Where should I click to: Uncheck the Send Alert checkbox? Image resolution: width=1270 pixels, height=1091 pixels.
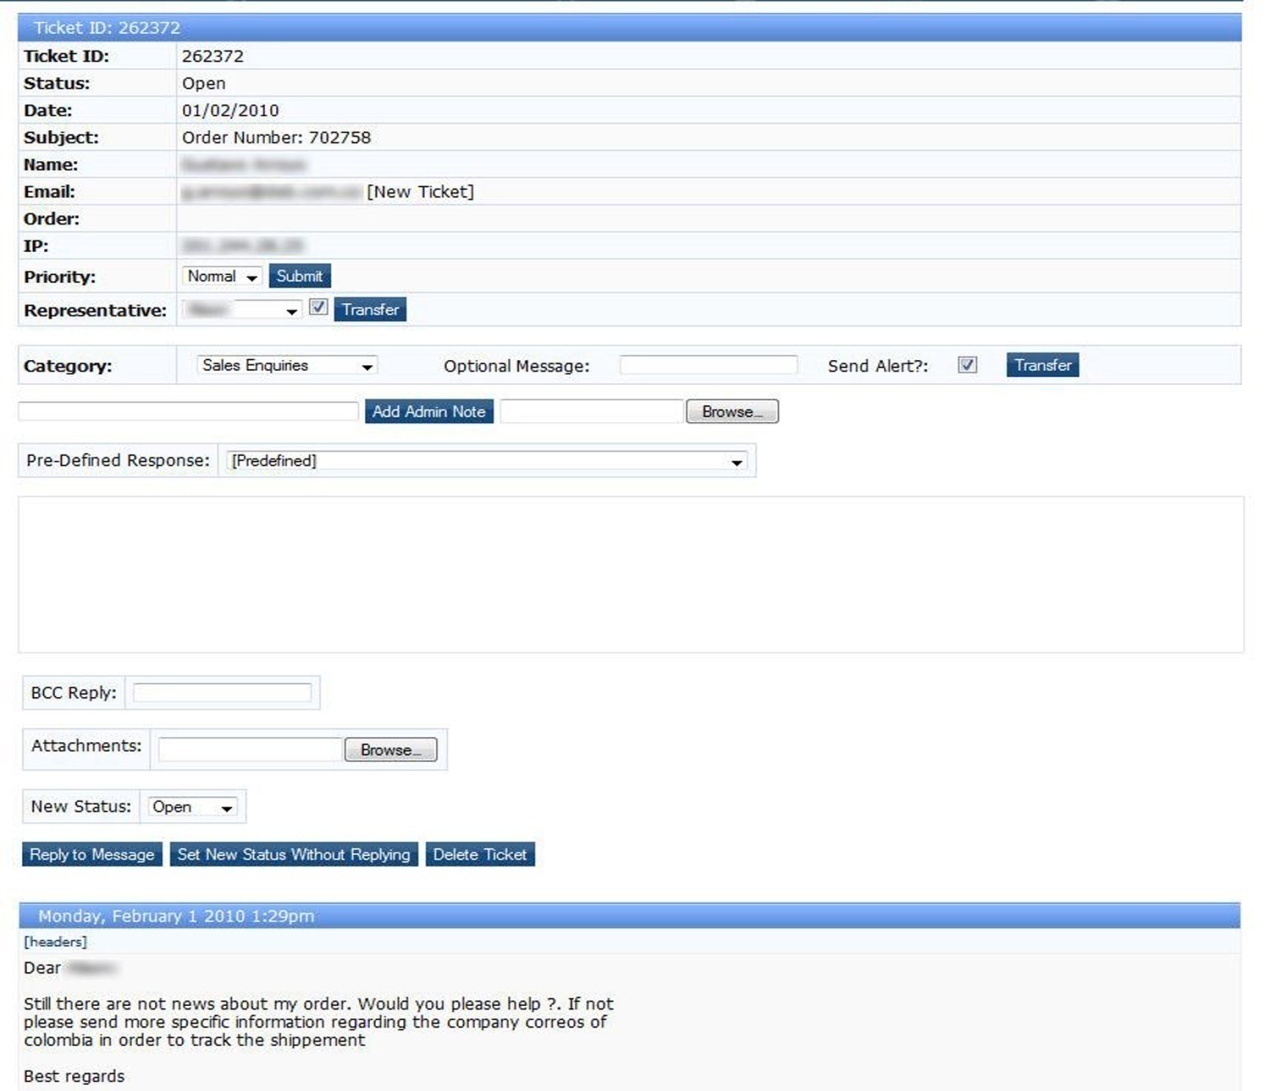pos(967,365)
